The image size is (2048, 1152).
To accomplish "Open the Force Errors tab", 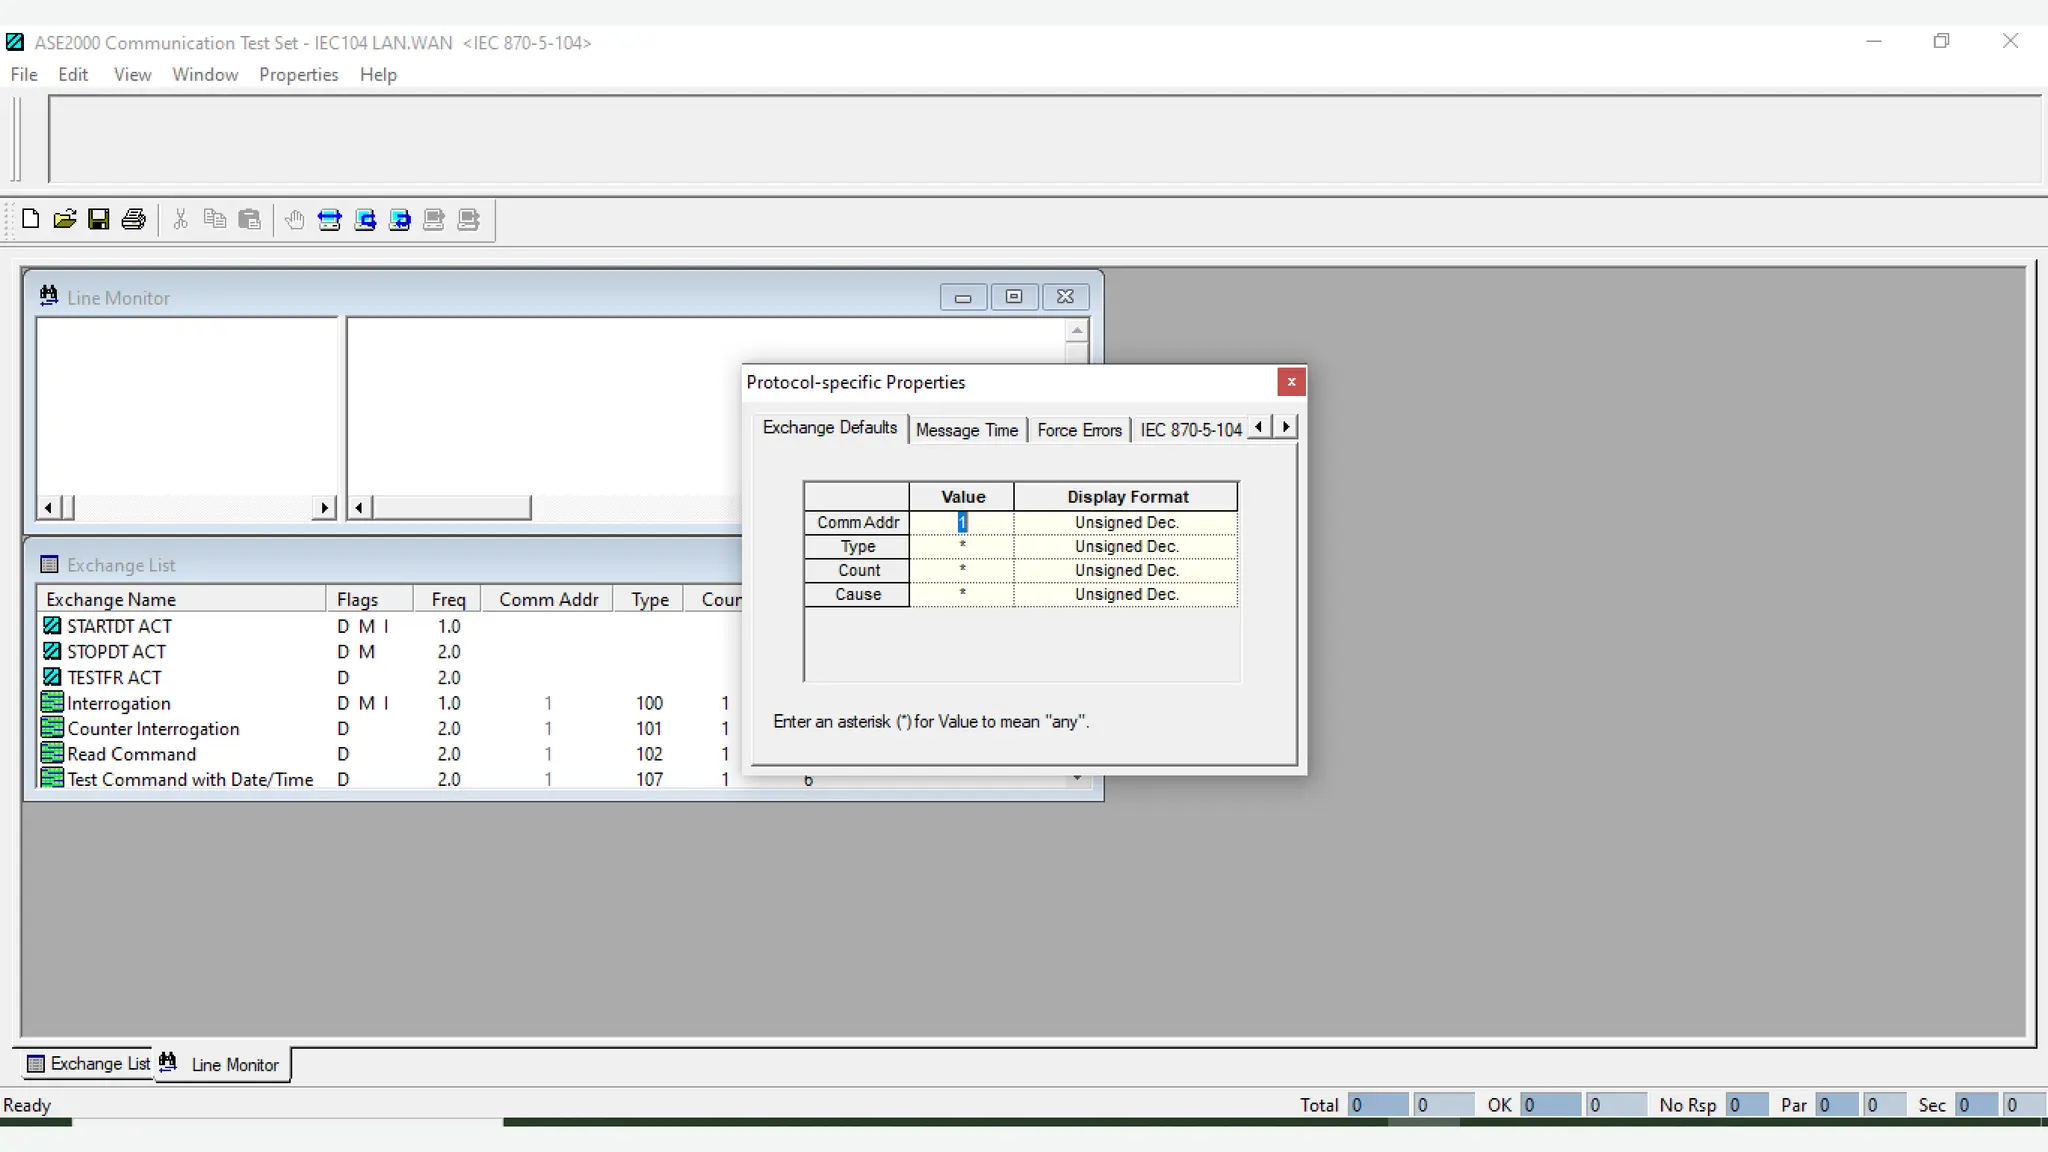I will click(1079, 430).
